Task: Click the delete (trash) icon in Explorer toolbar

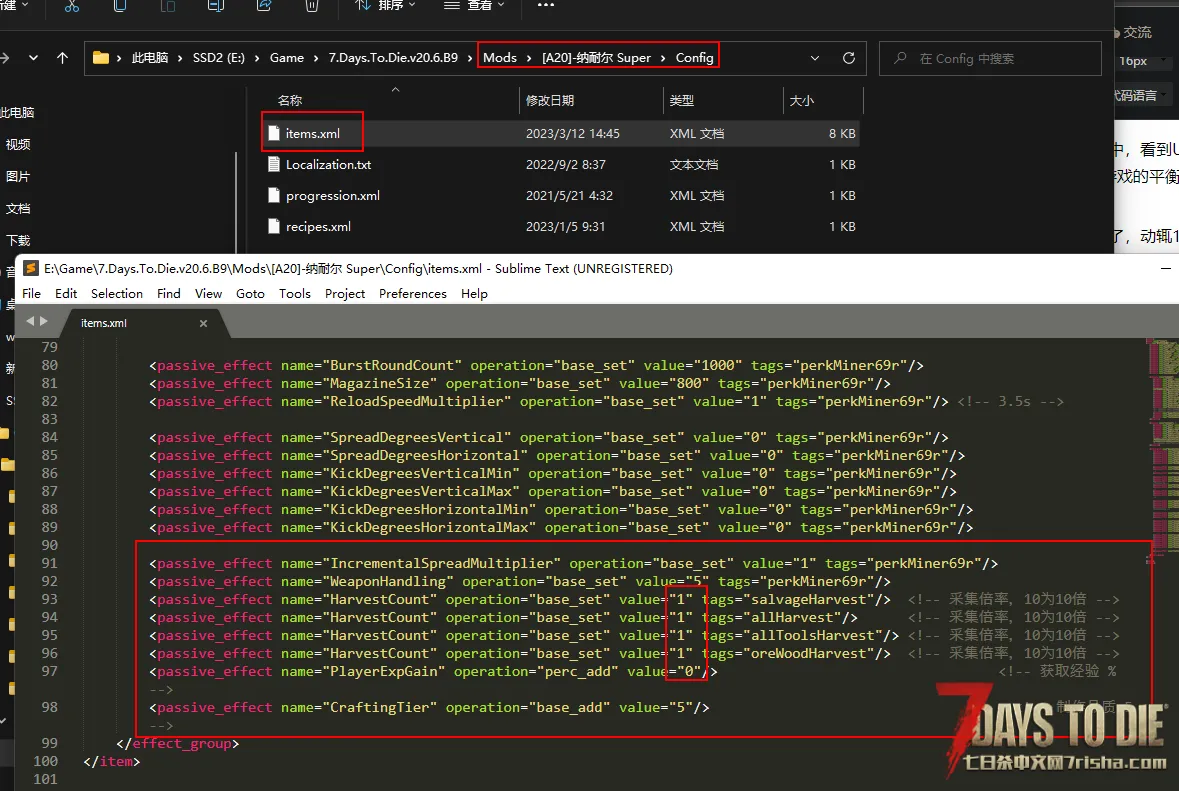Action: point(312,6)
